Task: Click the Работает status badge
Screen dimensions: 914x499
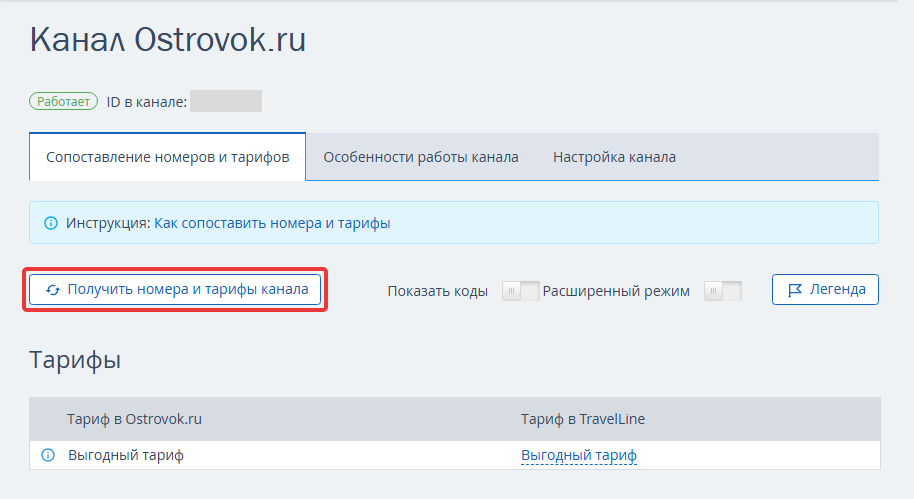Action: [64, 101]
